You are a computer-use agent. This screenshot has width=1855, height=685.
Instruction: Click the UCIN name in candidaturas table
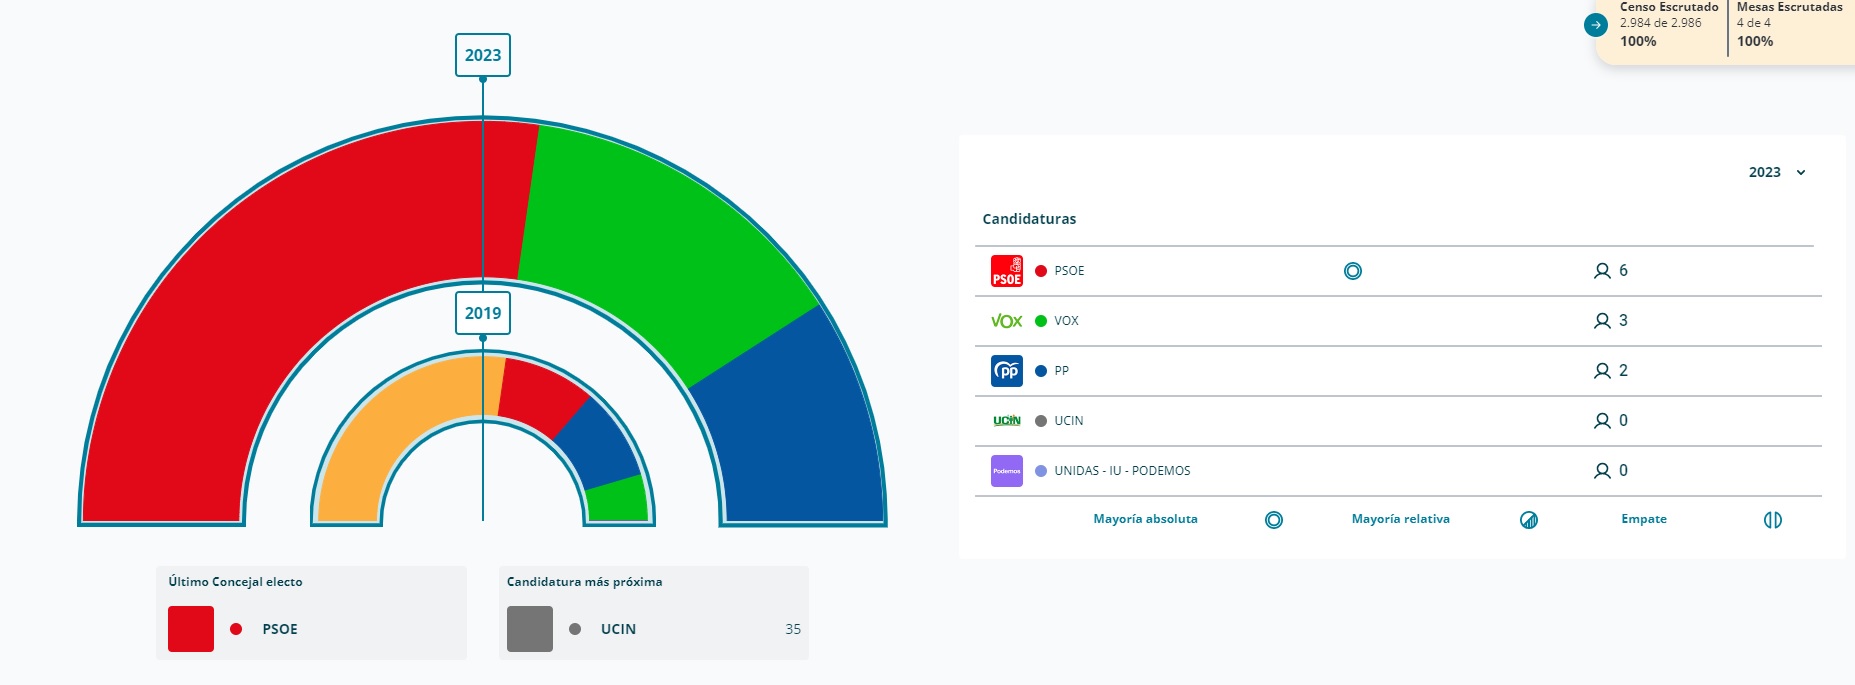(1069, 421)
